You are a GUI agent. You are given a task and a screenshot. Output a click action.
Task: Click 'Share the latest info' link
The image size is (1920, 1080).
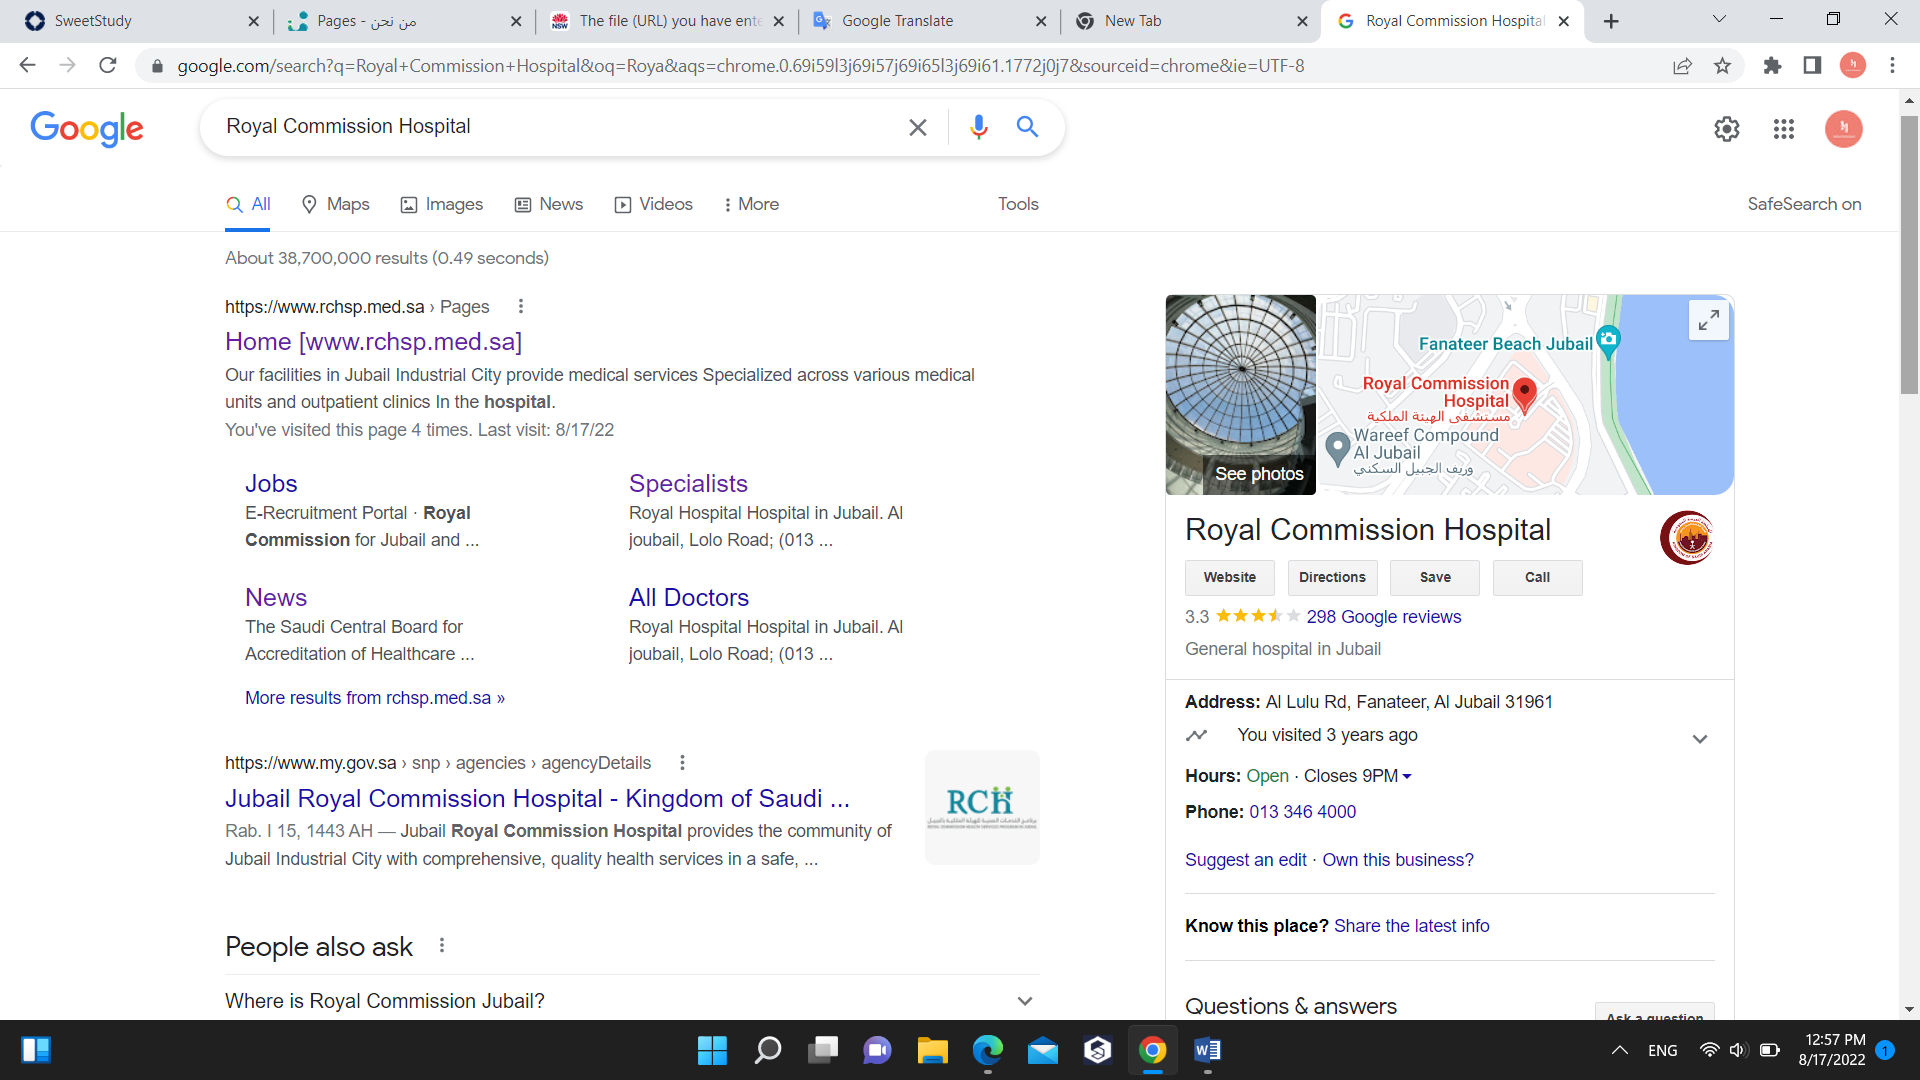(x=1411, y=926)
